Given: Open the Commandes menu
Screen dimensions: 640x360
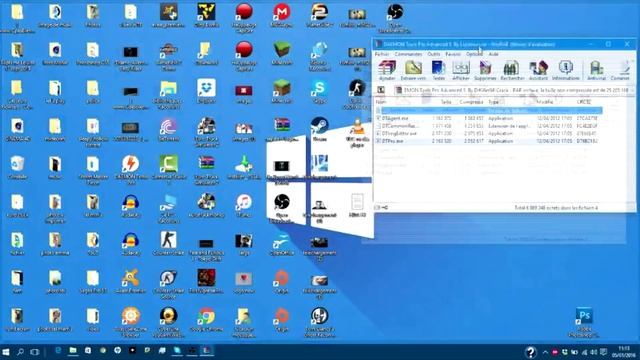Looking at the screenshot, I should pyautogui.click(x=408, y=54).
